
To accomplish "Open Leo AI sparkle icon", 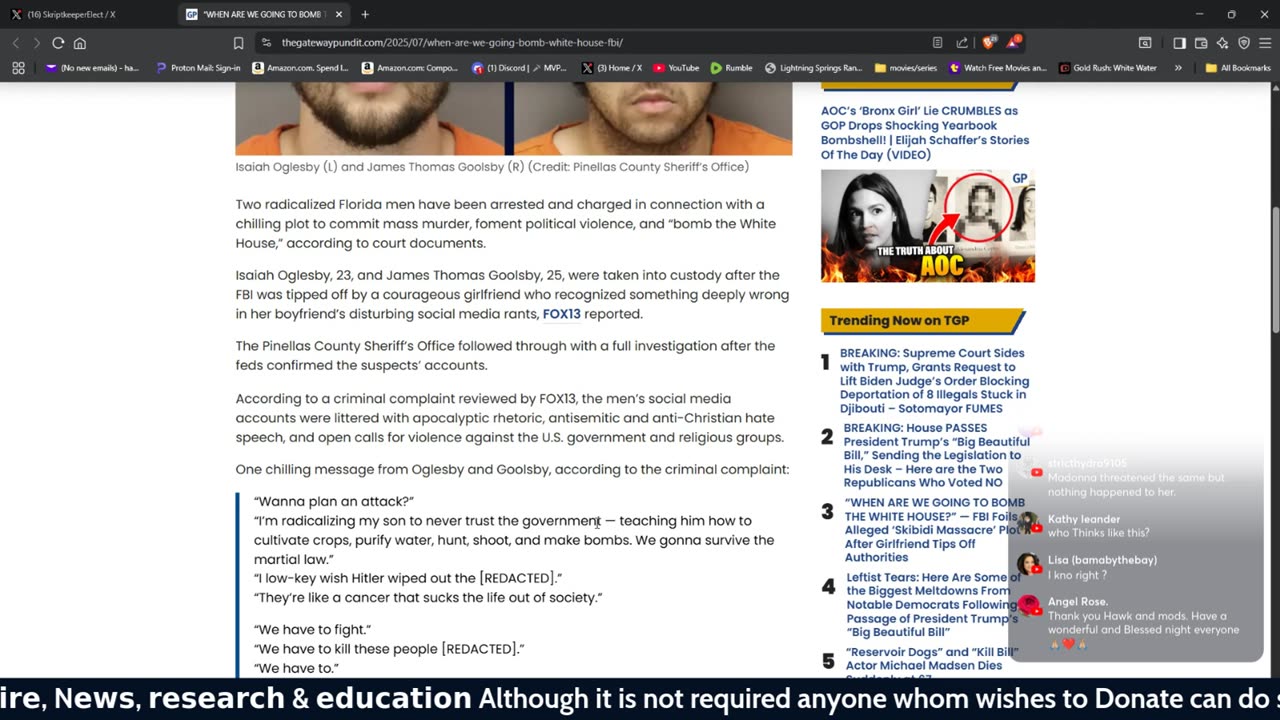I will [x=1222, y=43].
